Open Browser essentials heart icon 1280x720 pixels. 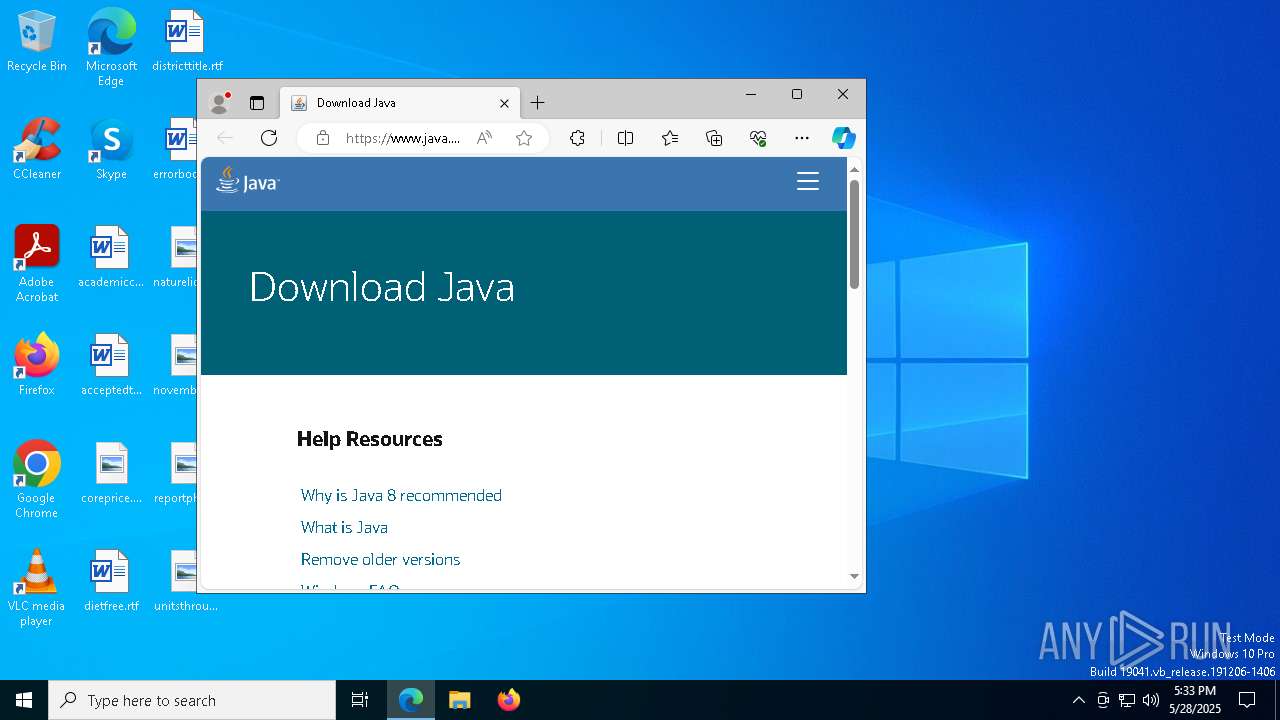(758, 138)
